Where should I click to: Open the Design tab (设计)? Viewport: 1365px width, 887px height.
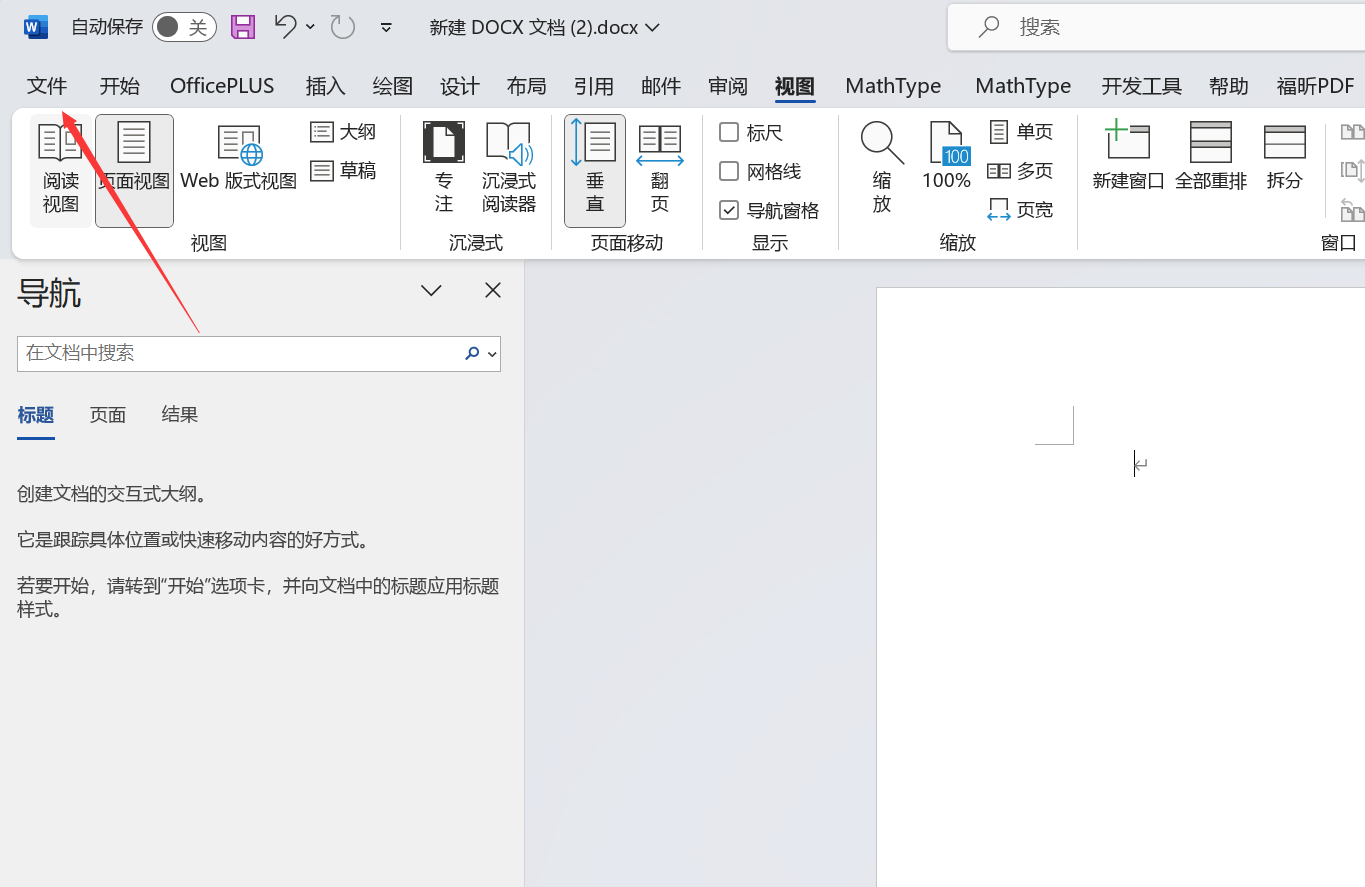460,86
